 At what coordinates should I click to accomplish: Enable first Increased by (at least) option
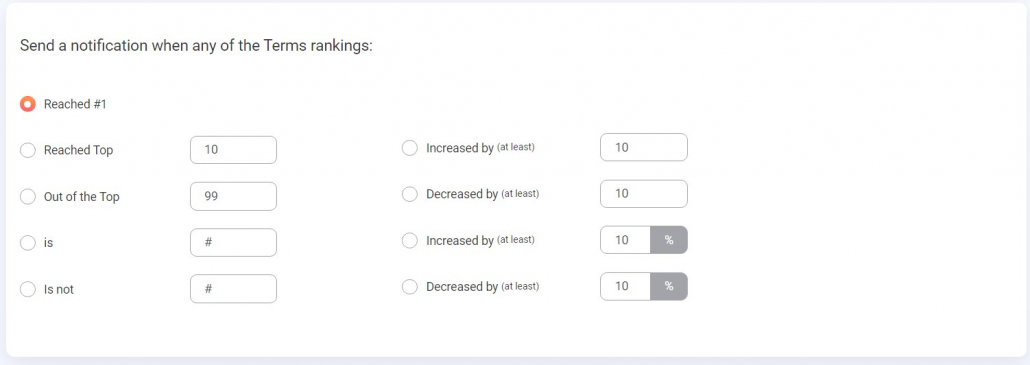click(409, 148)
